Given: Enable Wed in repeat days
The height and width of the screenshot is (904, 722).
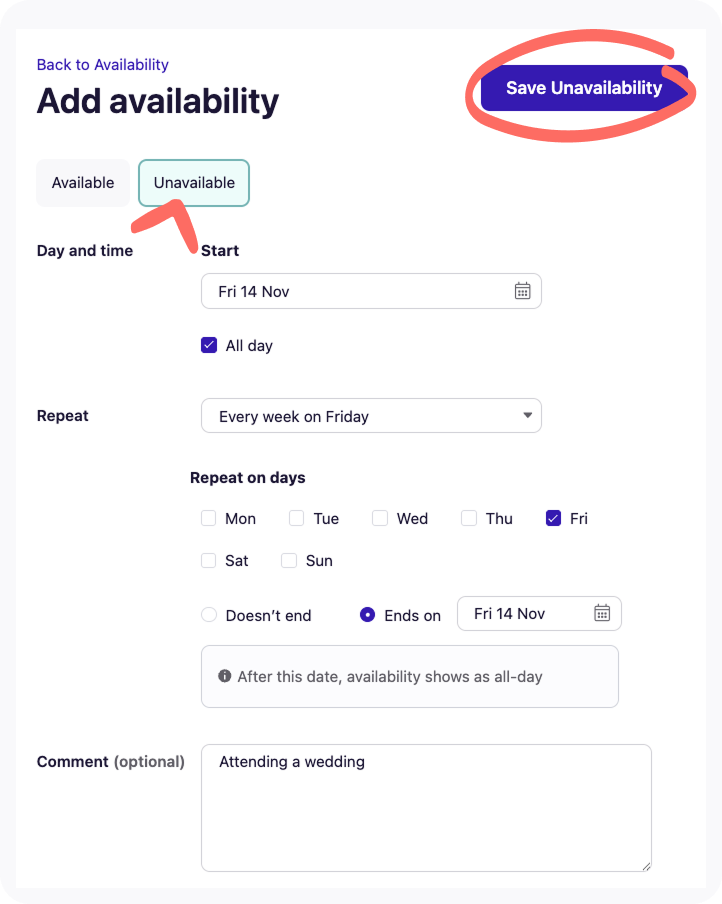Looking at the screenshot, I should (x=380, y=518).
